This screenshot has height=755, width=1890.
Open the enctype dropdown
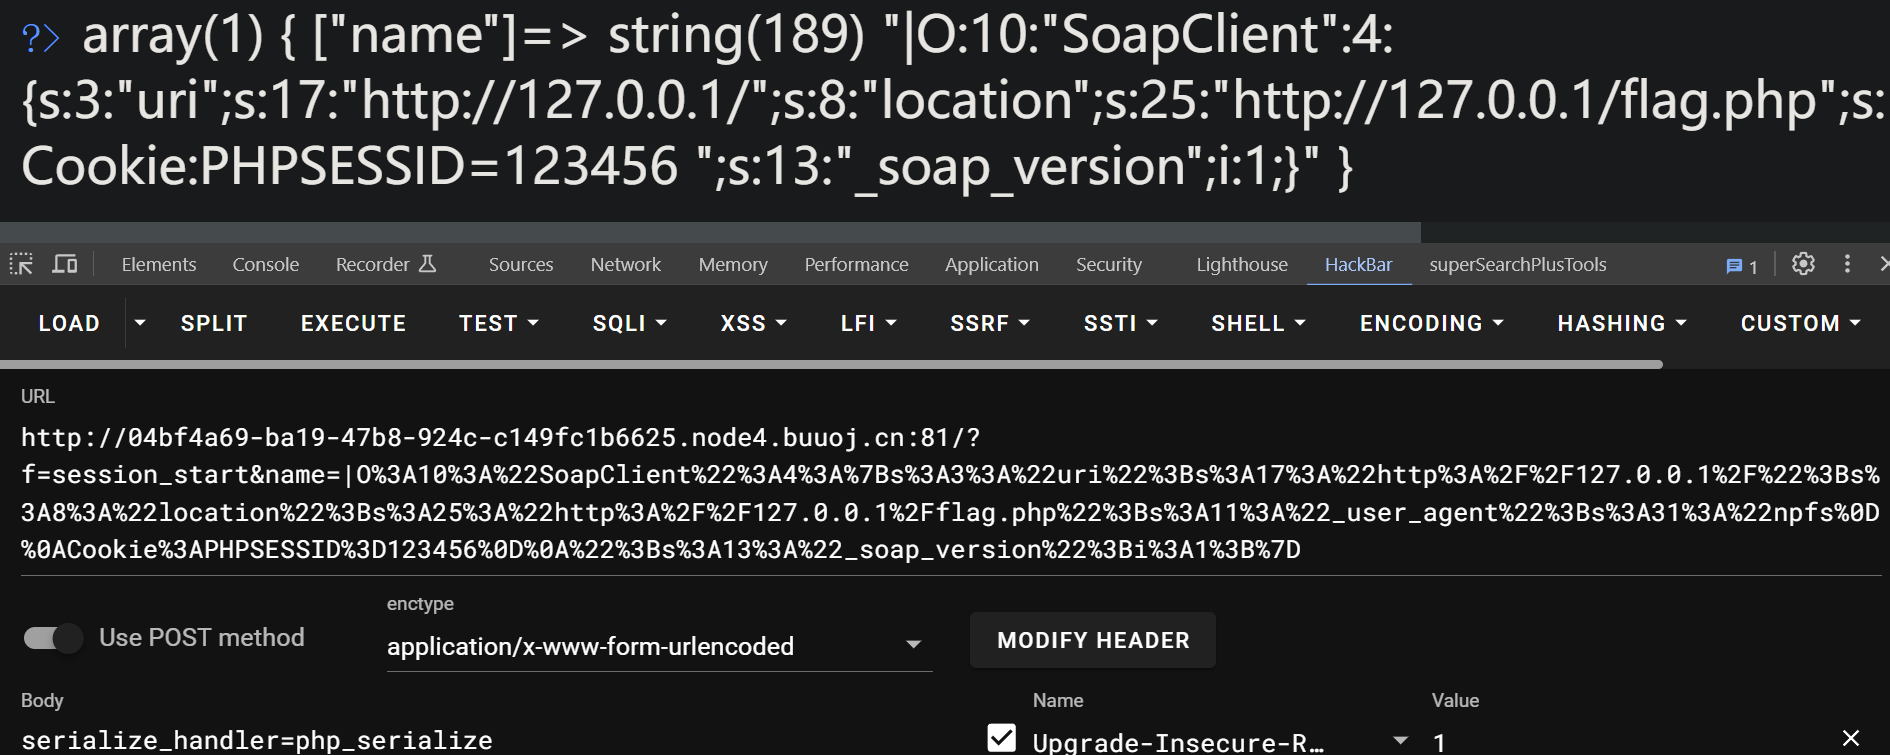coord(659,646)
